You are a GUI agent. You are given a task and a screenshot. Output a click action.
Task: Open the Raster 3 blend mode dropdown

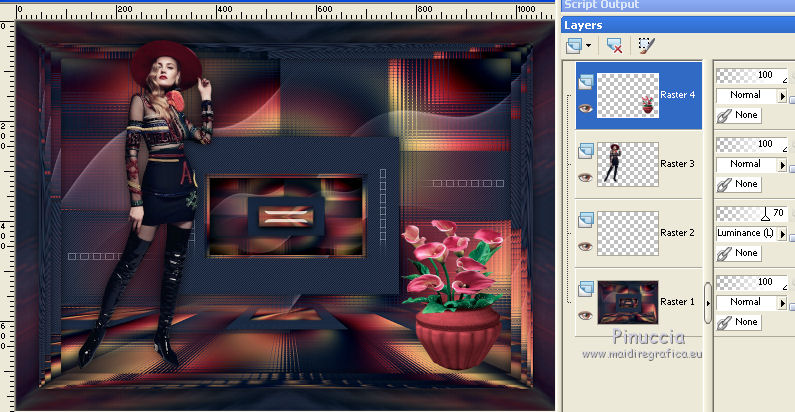(x=751, y=164)
